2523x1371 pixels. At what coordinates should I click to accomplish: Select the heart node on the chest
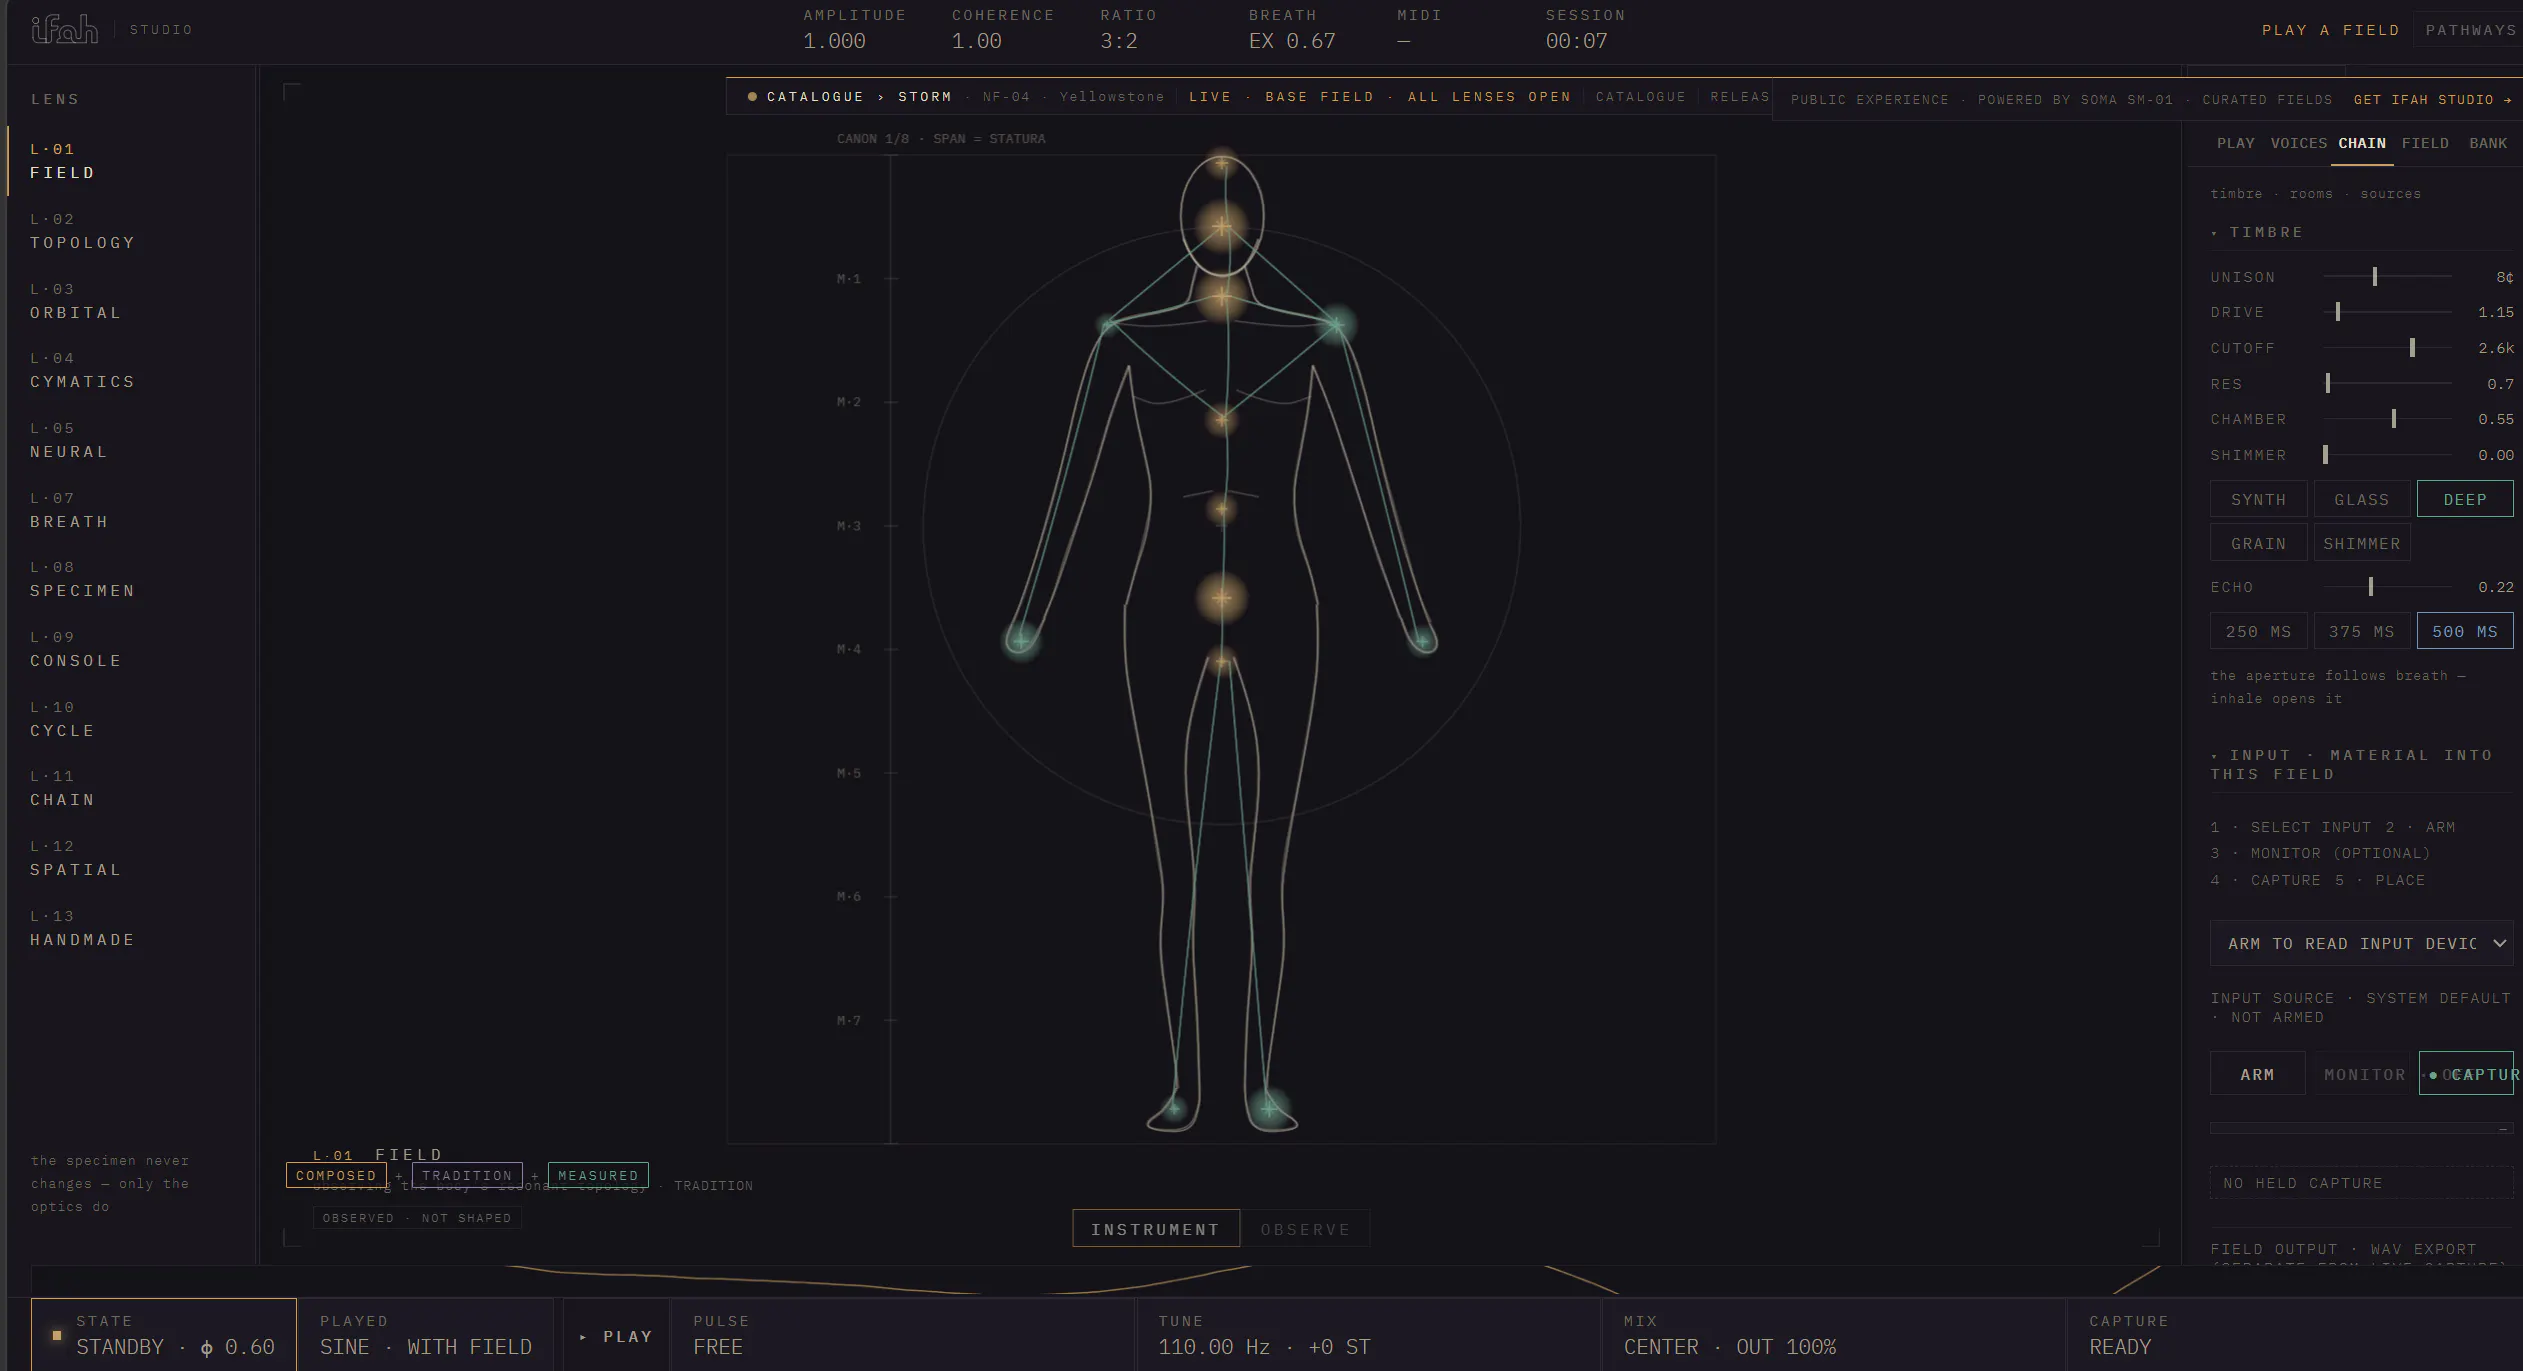coord(1222,420)
